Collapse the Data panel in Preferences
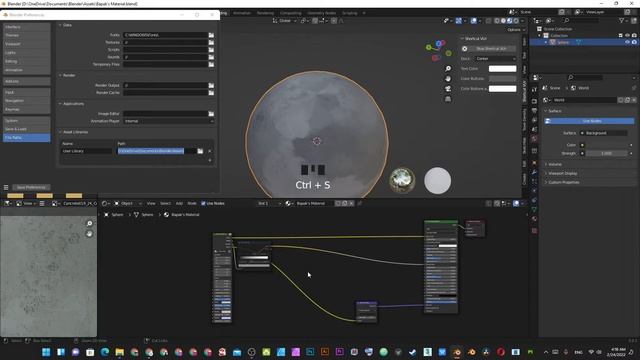The image size is (640, 360). (60, 25)
